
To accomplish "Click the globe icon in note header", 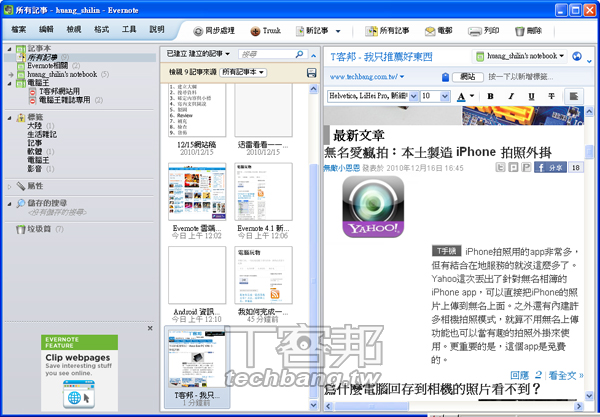I will pos(576,57).
